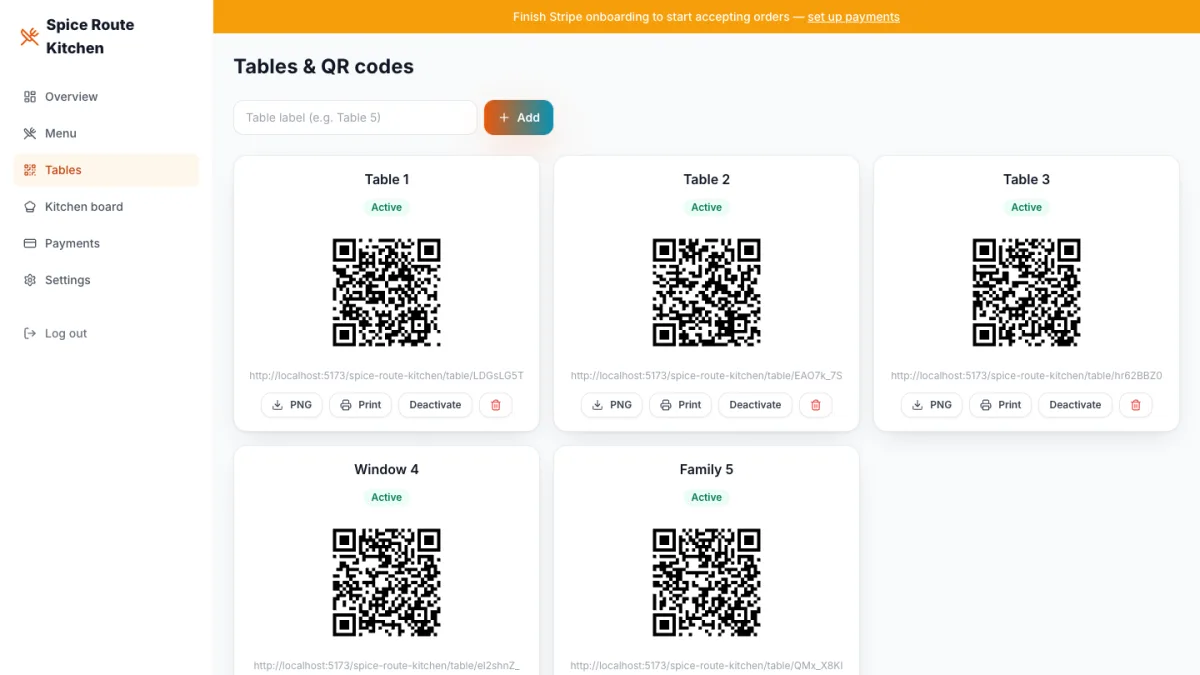Click the Family 5 QR code image
This screenshot has height=675, width=1200.
click(x=707, y=582)
